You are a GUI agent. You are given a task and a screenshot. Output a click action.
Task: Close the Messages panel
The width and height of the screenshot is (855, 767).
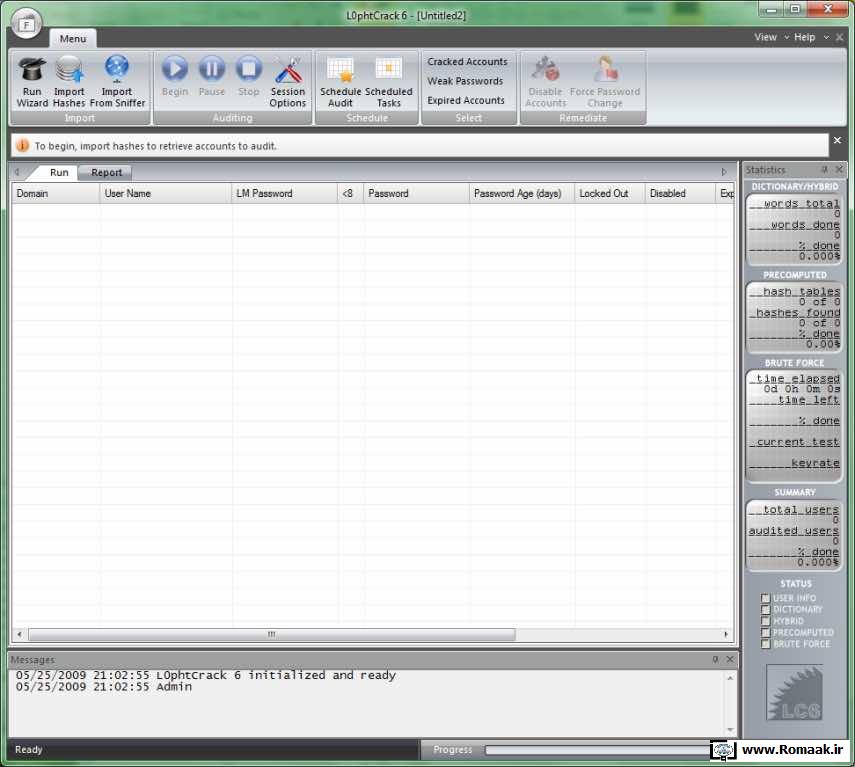730,660
